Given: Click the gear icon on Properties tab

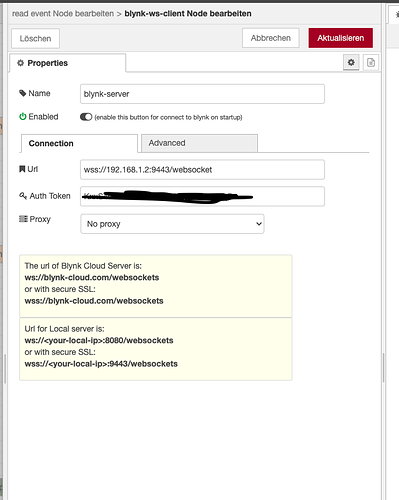Looking at the screenshot, I should click(21, 63).
